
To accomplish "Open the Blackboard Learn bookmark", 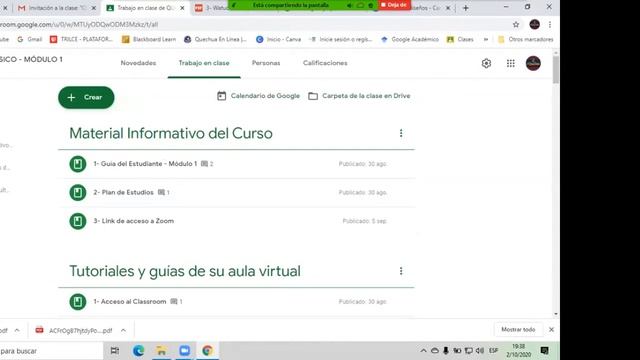I will 149,39.
